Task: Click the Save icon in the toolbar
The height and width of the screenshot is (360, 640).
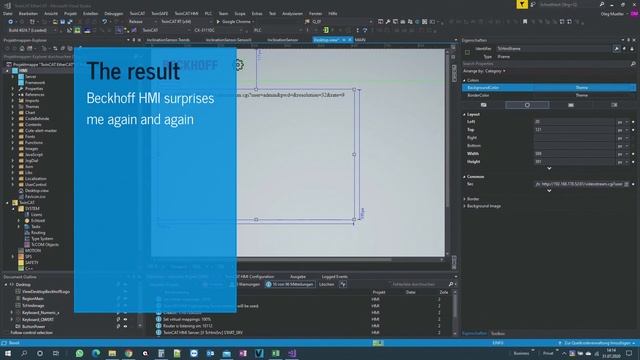Action: [x=62, y=22]
